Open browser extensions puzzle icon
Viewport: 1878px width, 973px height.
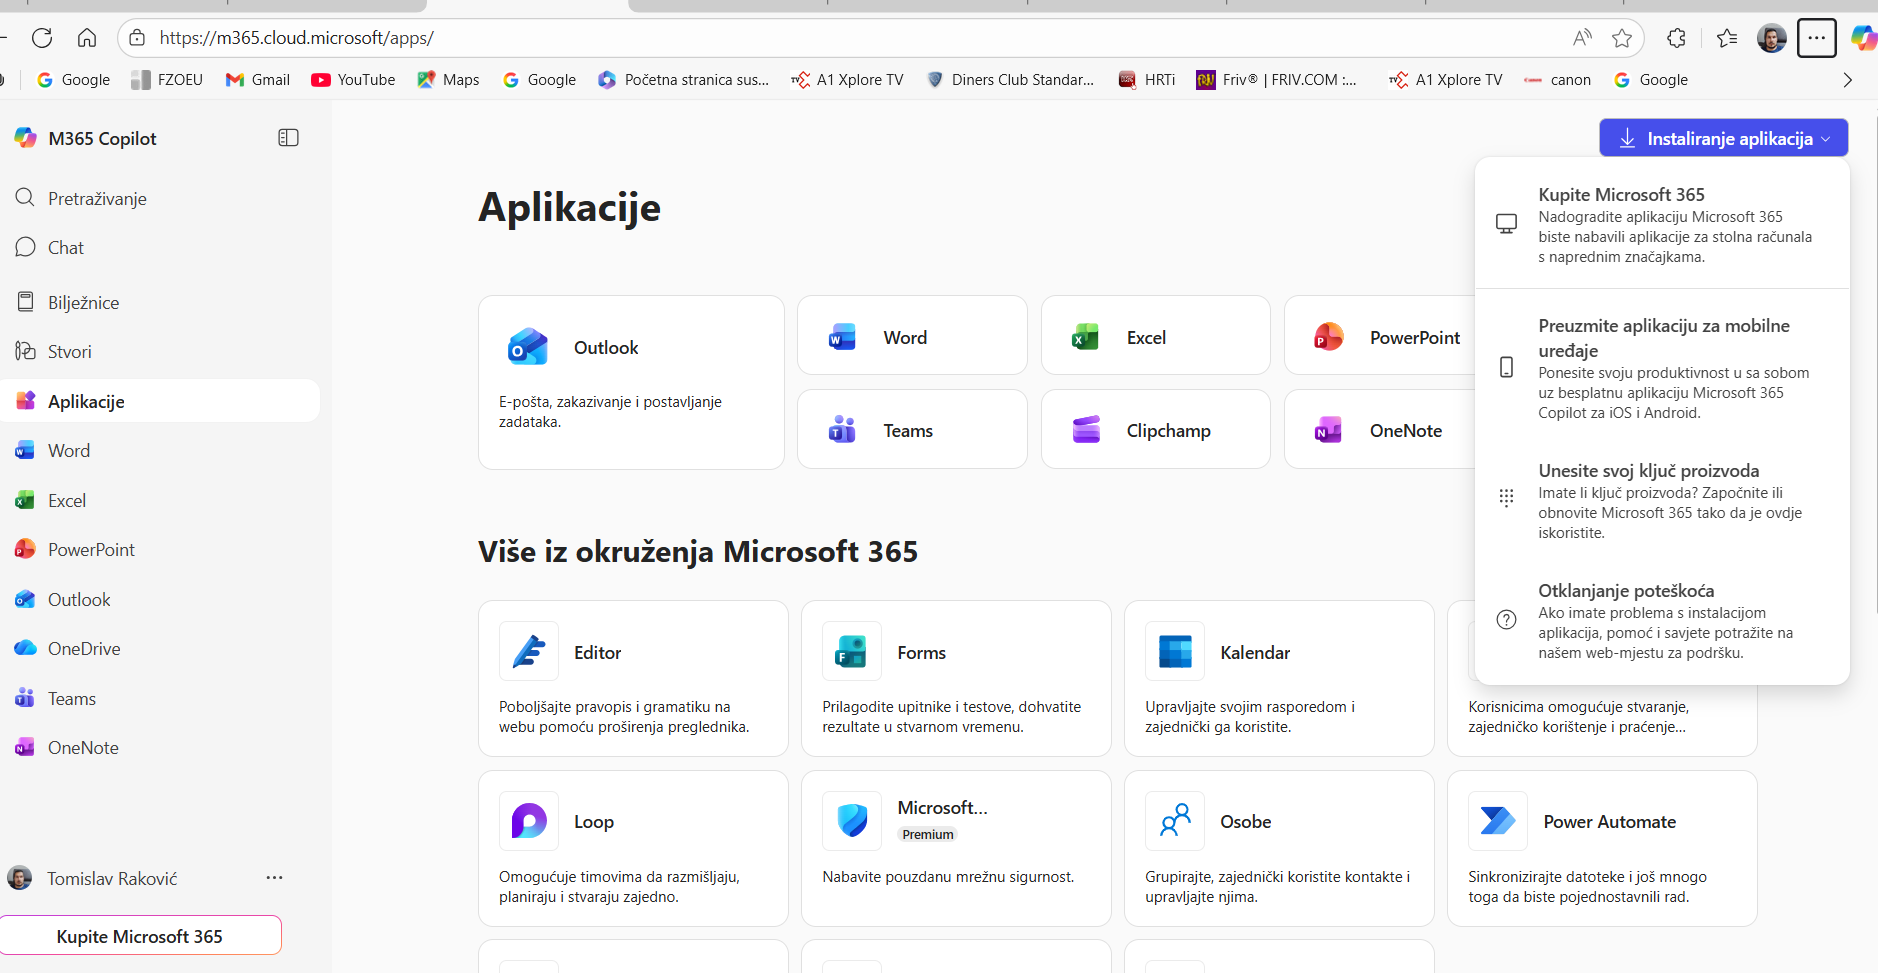pos(1677,38)
